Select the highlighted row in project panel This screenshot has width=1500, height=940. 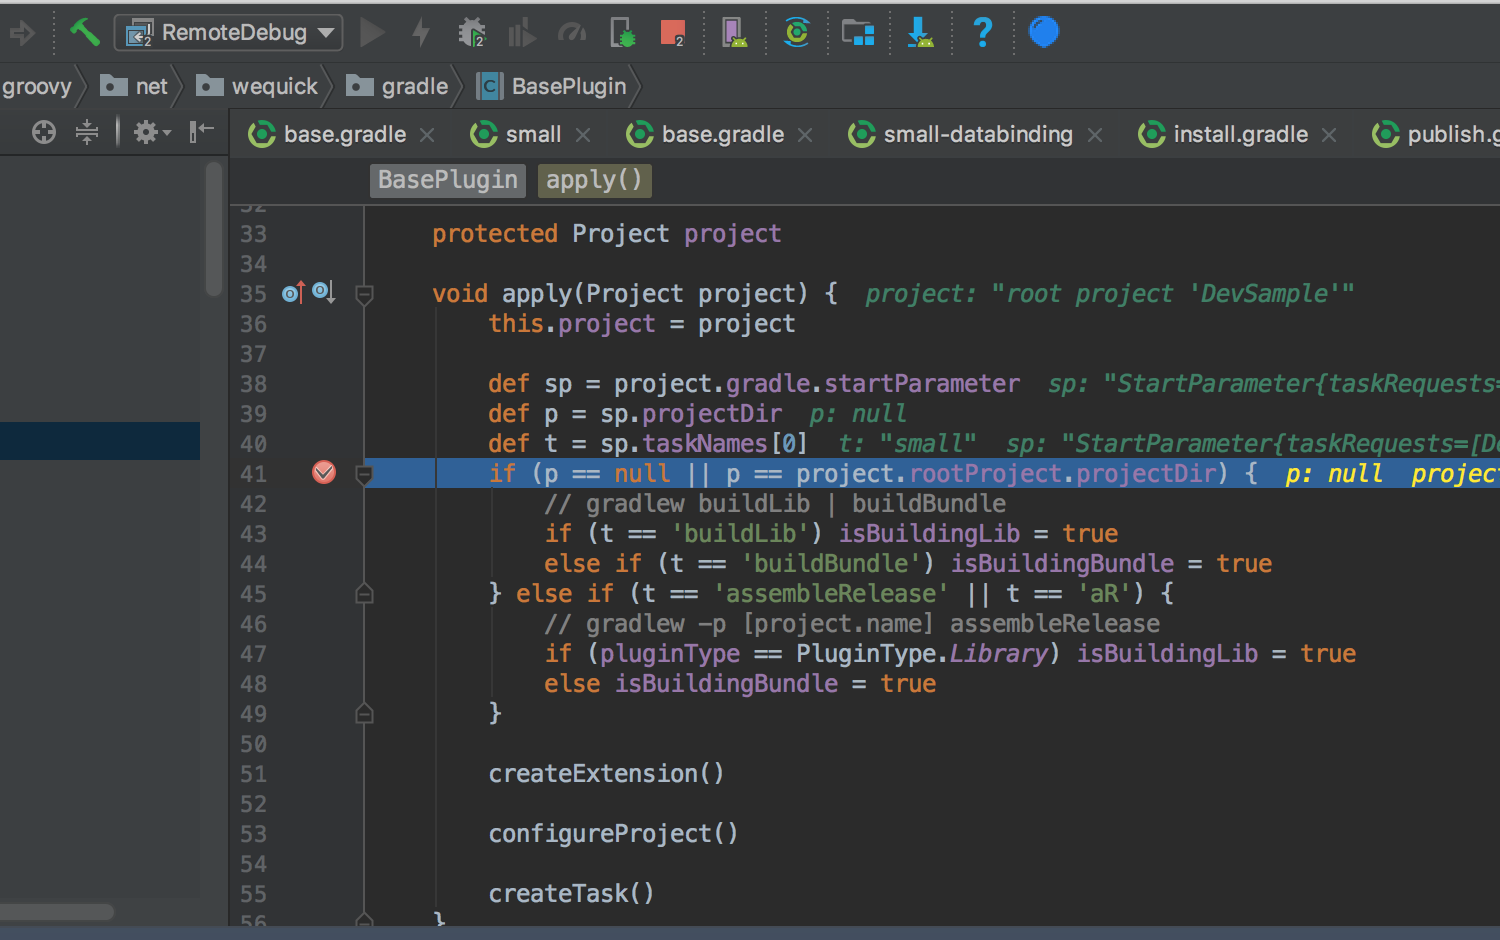[x=100, y=441]
